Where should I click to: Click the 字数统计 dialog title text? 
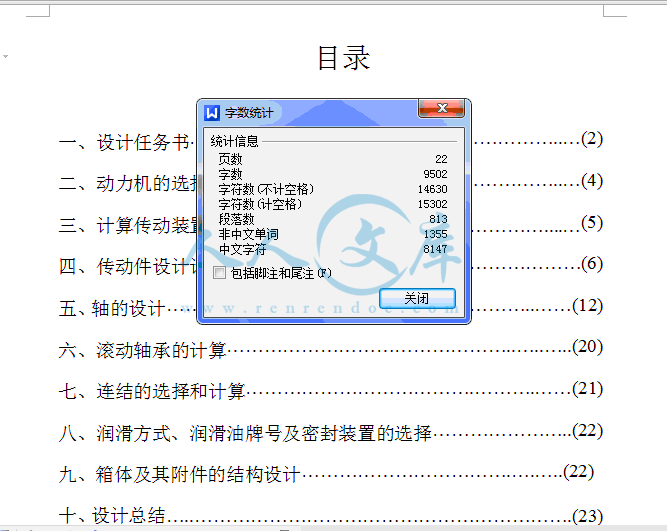[249, 113]
